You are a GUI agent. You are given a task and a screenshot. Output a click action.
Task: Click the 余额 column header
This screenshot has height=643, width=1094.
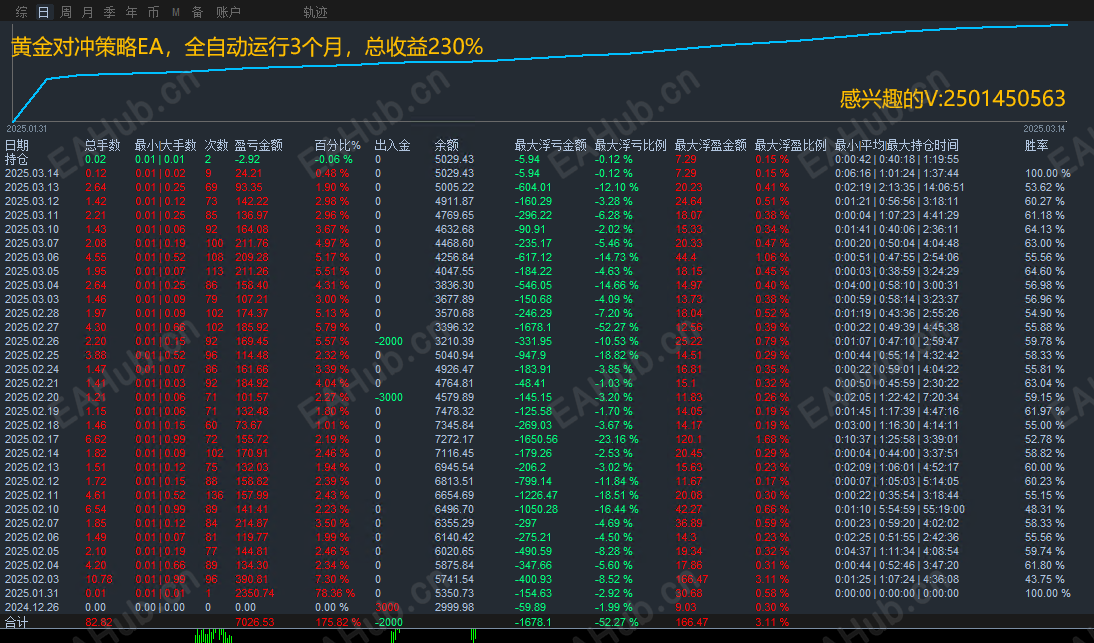[x=447, y=145]
